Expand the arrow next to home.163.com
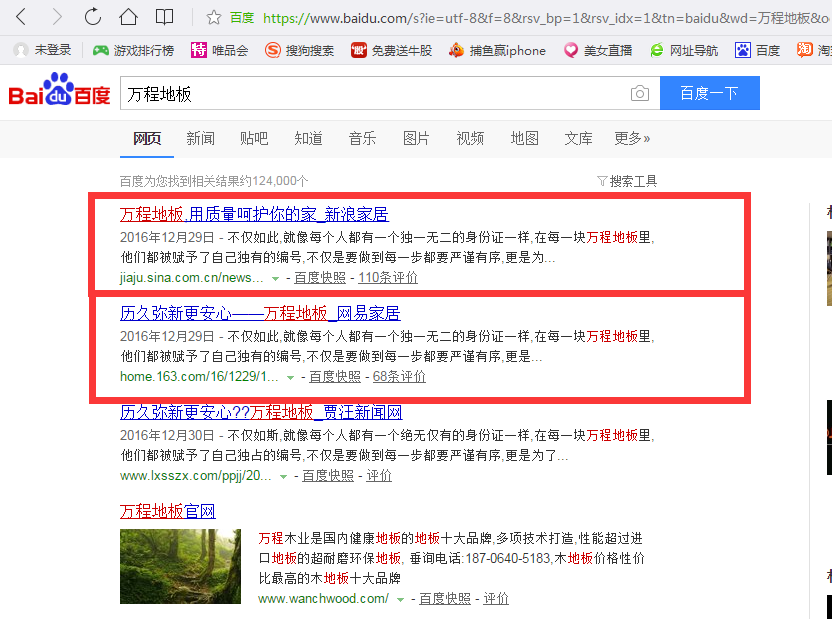 point(290,378)
